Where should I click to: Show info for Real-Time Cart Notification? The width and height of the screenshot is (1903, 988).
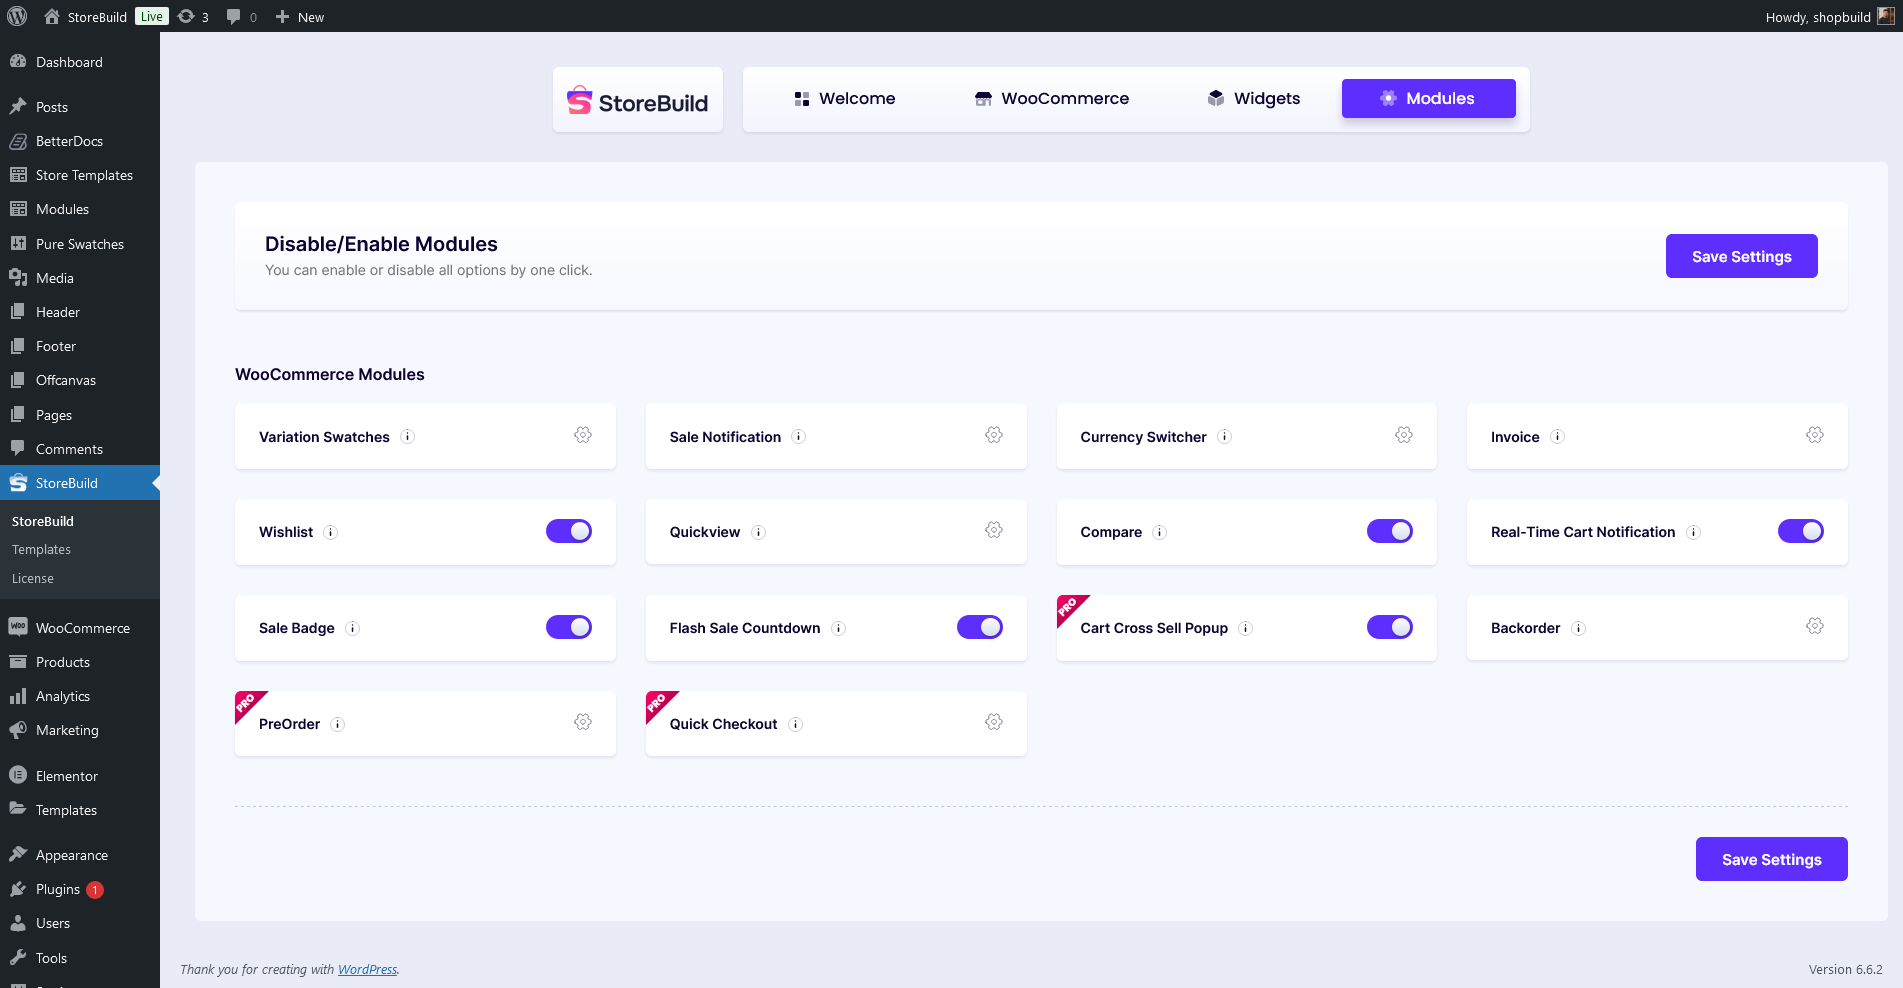tap(1694, 533)
